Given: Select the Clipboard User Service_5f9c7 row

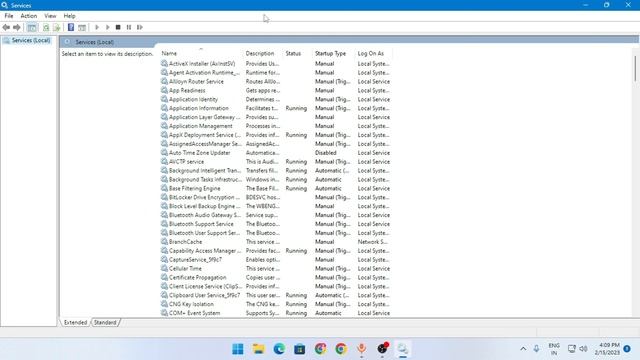Looking at the screenshot, I should (276, 295).
